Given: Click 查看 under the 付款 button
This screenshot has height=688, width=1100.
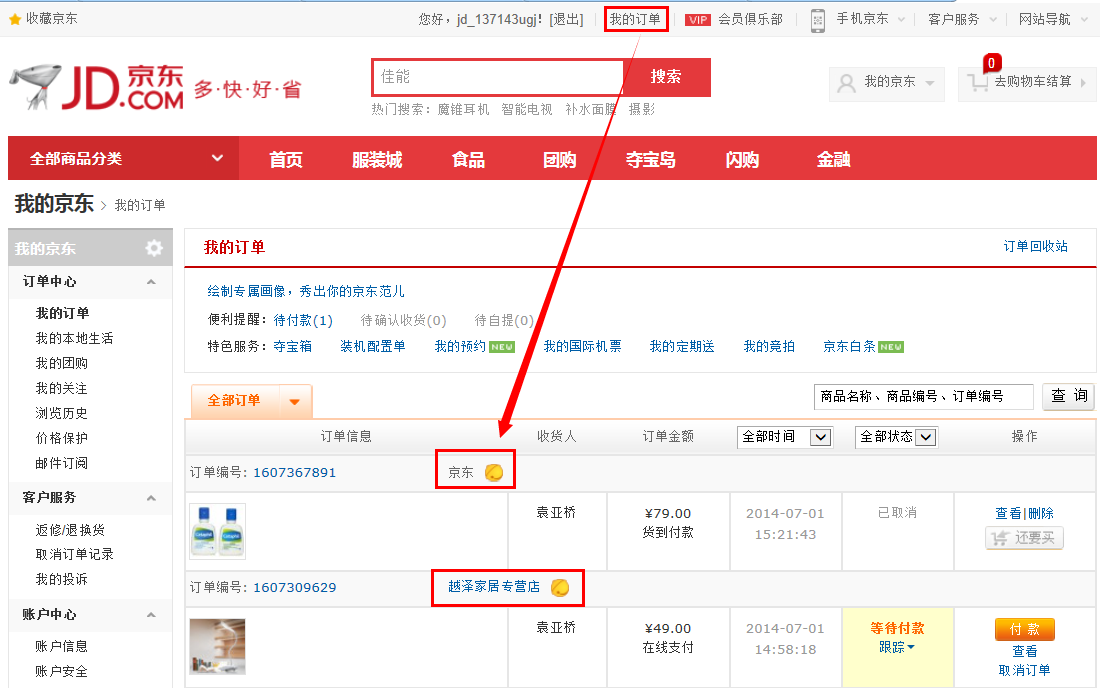Looking at the screenshot, I should (1024, 651).
